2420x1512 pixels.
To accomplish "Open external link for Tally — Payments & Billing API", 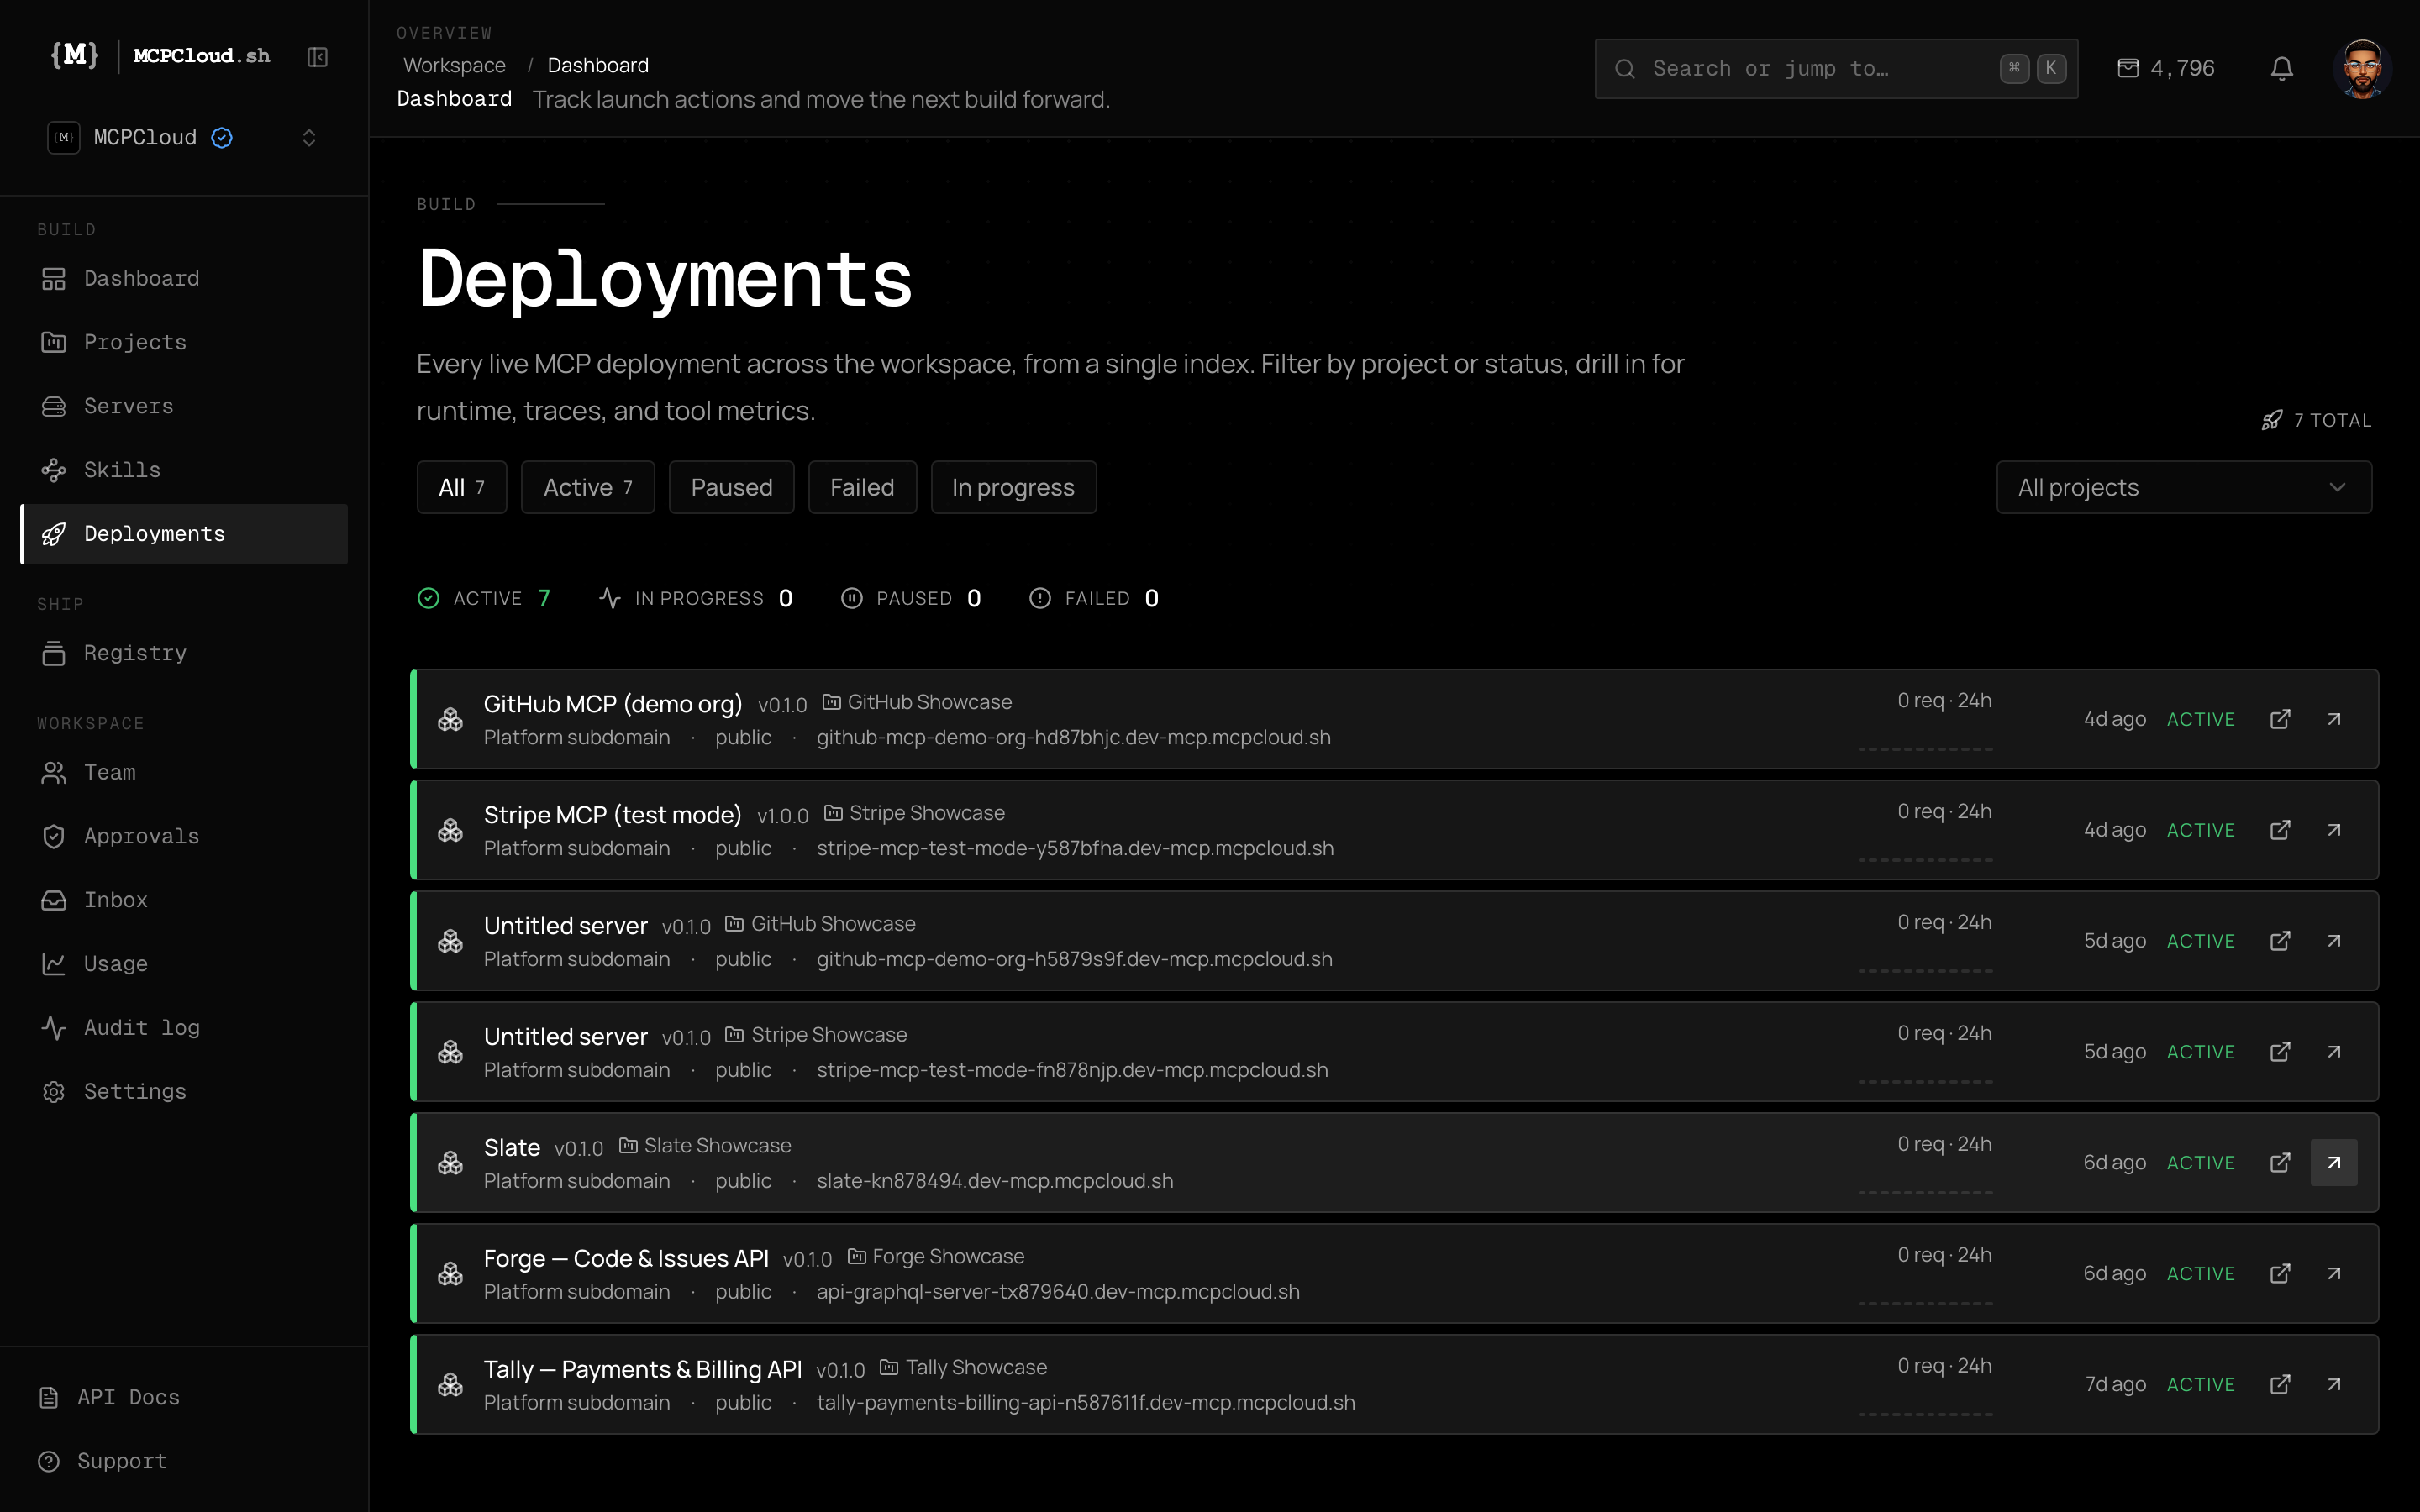I will point(2280,1385).
